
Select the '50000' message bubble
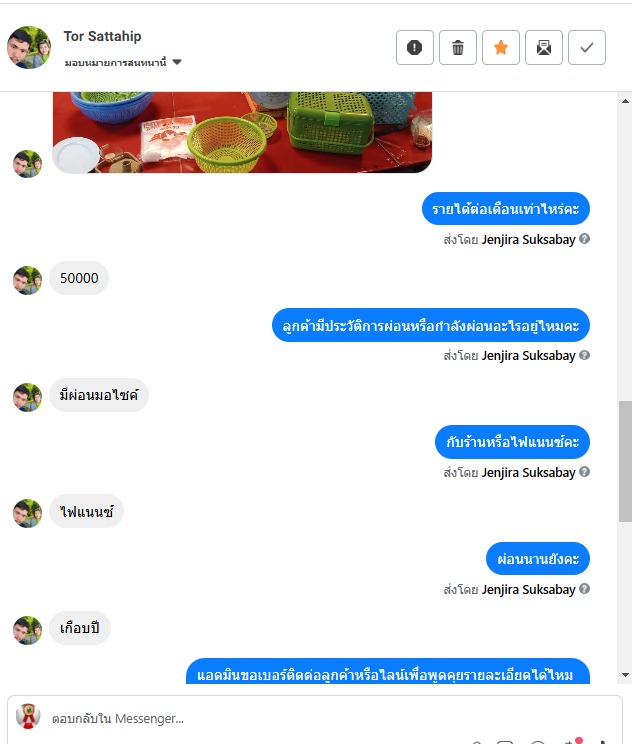79,278
